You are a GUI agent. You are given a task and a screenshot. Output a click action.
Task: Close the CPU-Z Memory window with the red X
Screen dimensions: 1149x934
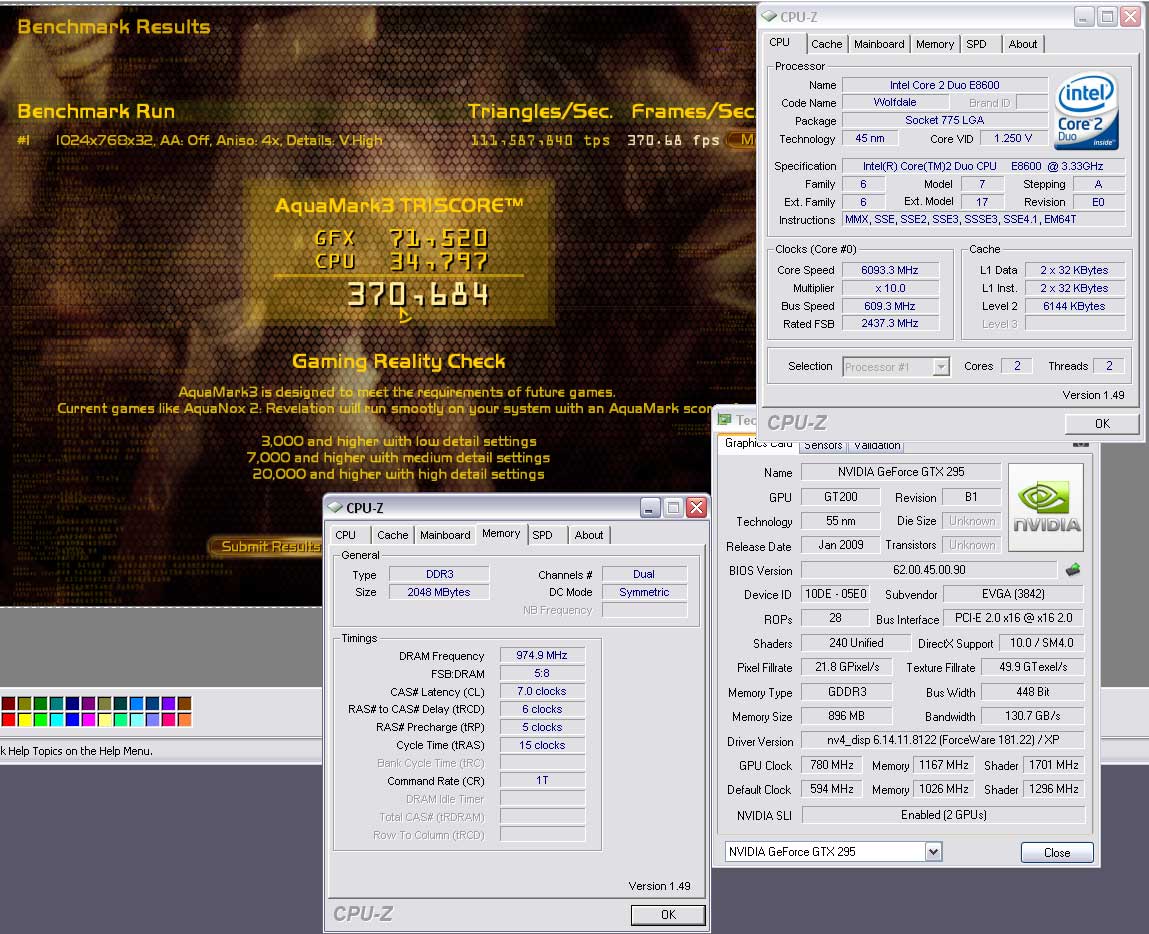tap(697, 507)
